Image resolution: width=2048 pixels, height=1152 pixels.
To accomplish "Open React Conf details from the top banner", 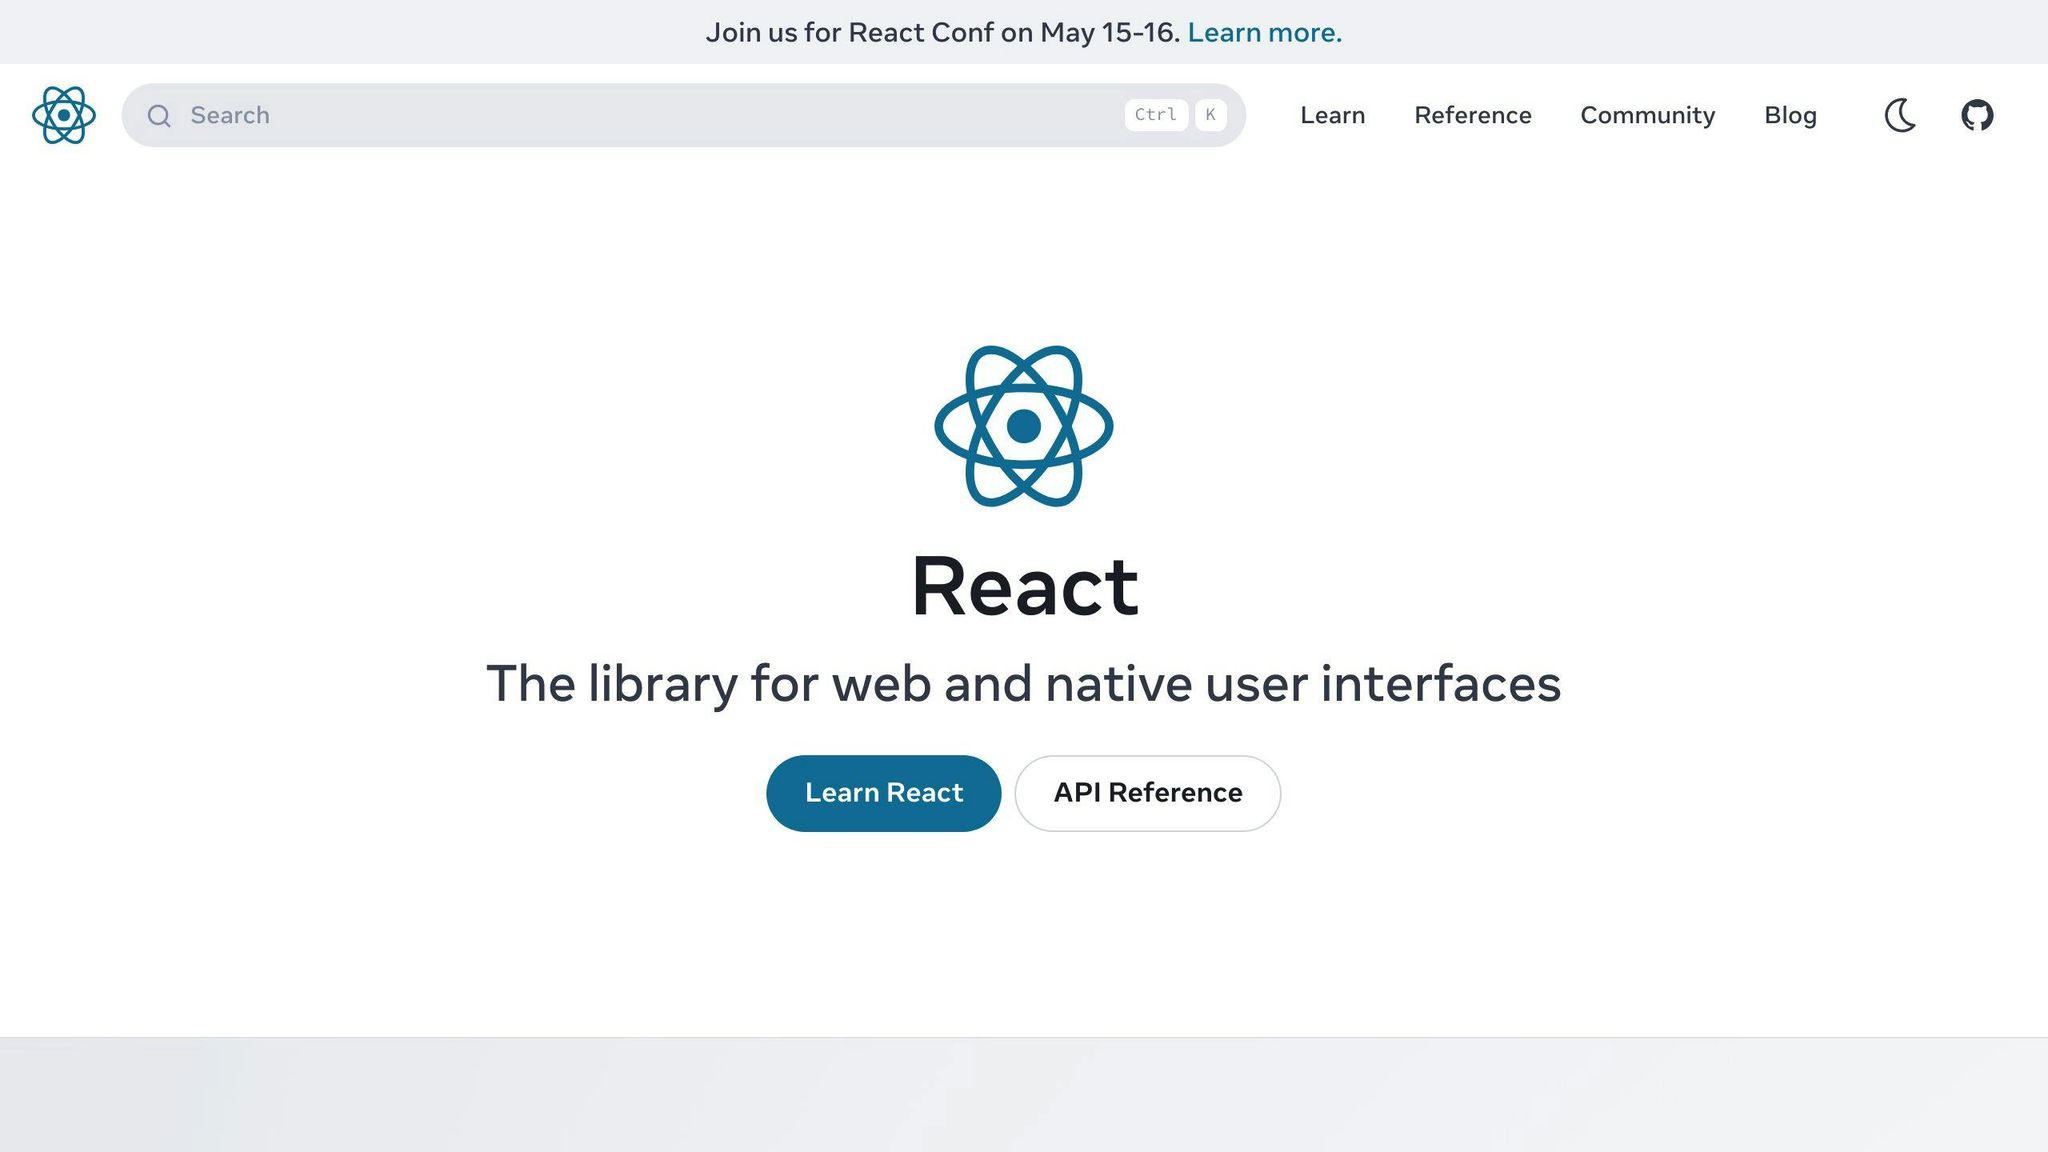I will [x=1264, y=32].
